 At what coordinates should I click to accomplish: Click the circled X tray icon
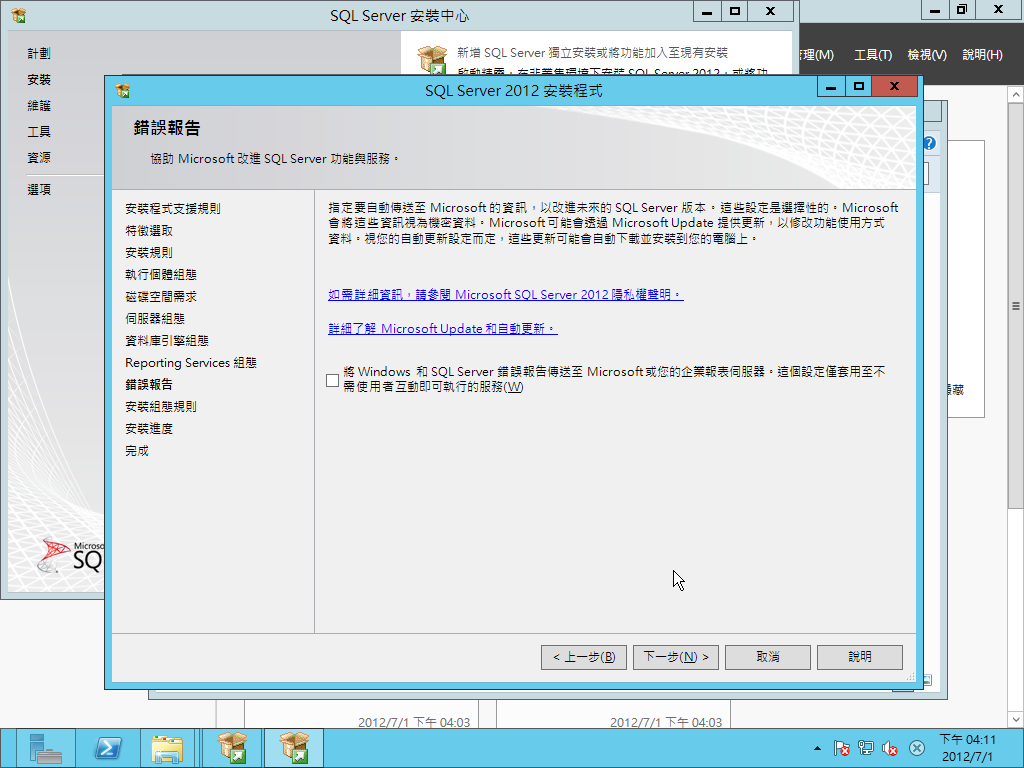click(917, 748)
